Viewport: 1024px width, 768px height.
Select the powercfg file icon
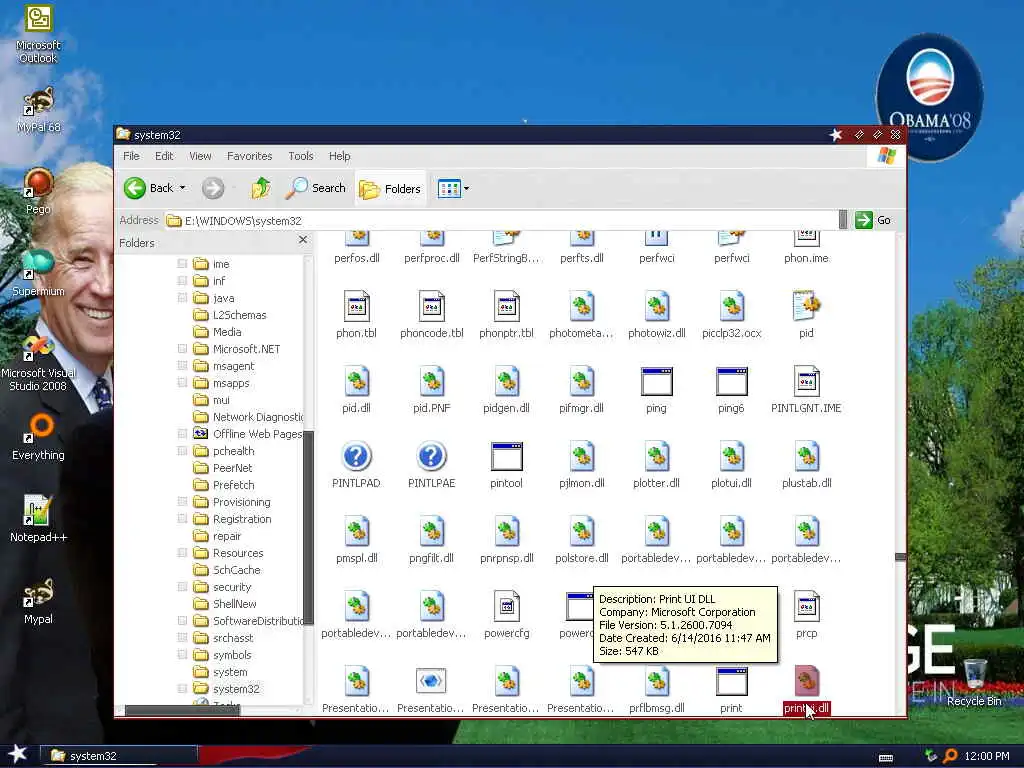click(x=506, y=615)
